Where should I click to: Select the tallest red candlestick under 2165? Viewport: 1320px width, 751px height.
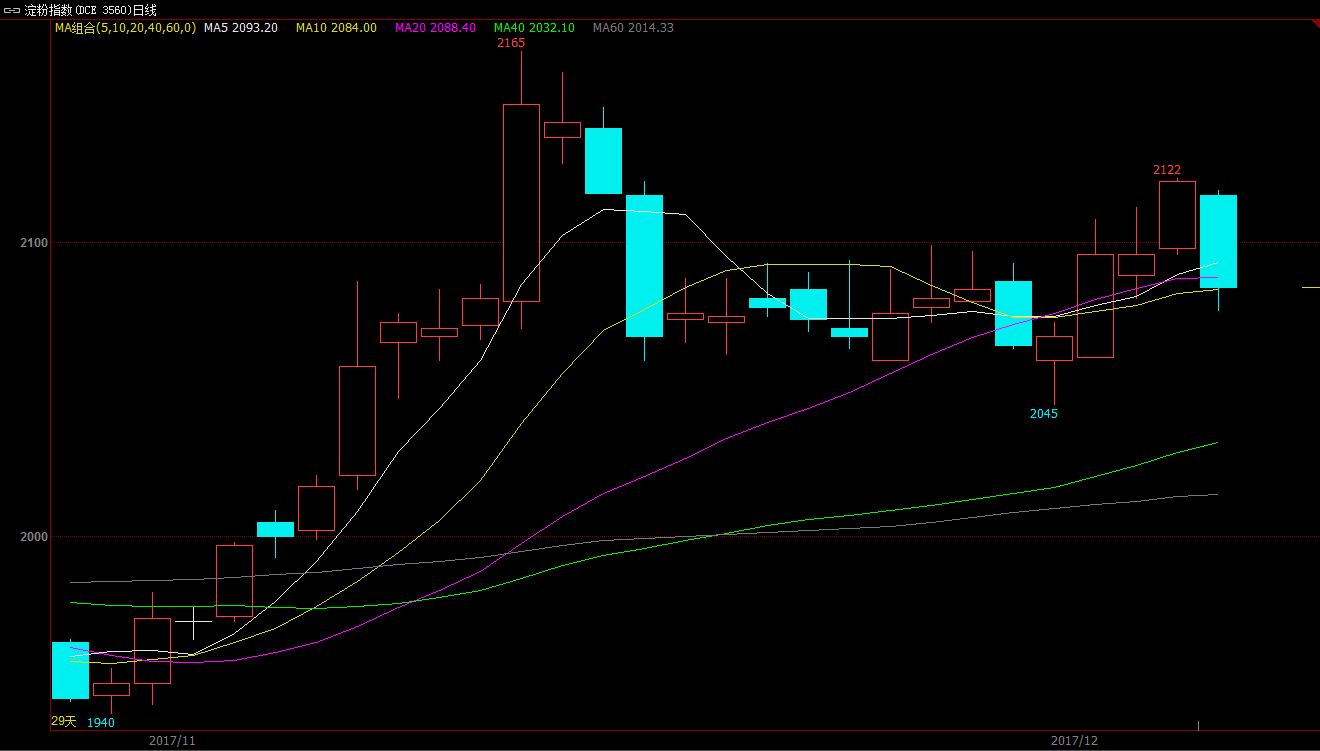click(x=521, y=203)
